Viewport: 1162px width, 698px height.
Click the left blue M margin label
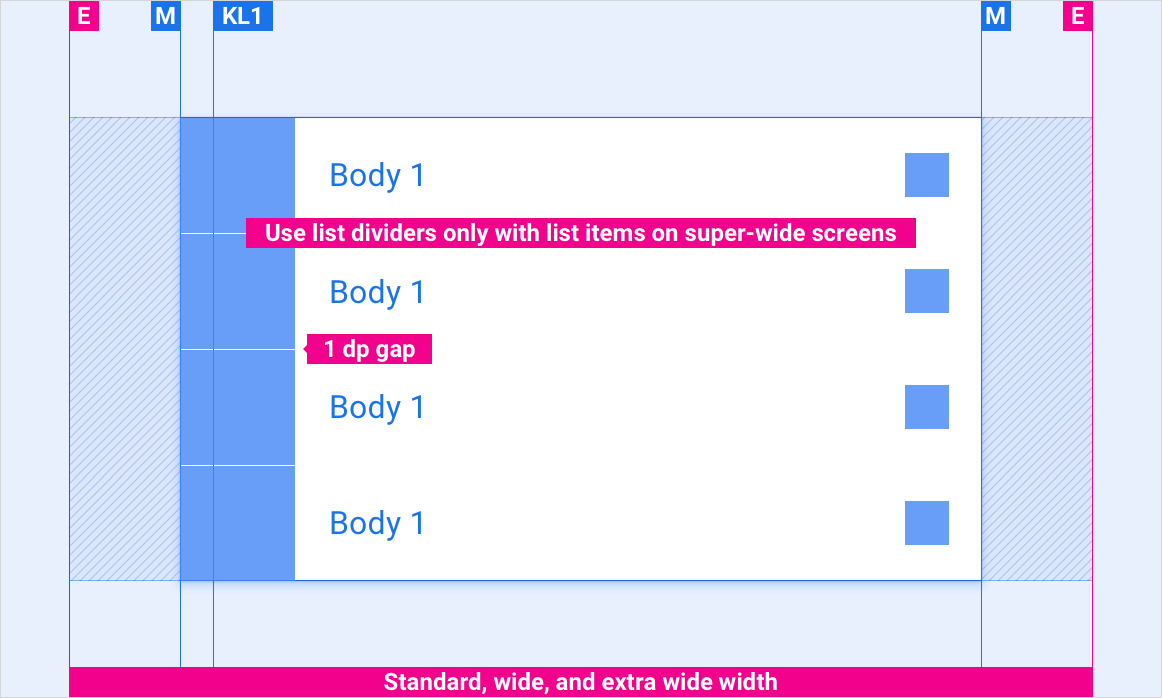tap(165, 16)
